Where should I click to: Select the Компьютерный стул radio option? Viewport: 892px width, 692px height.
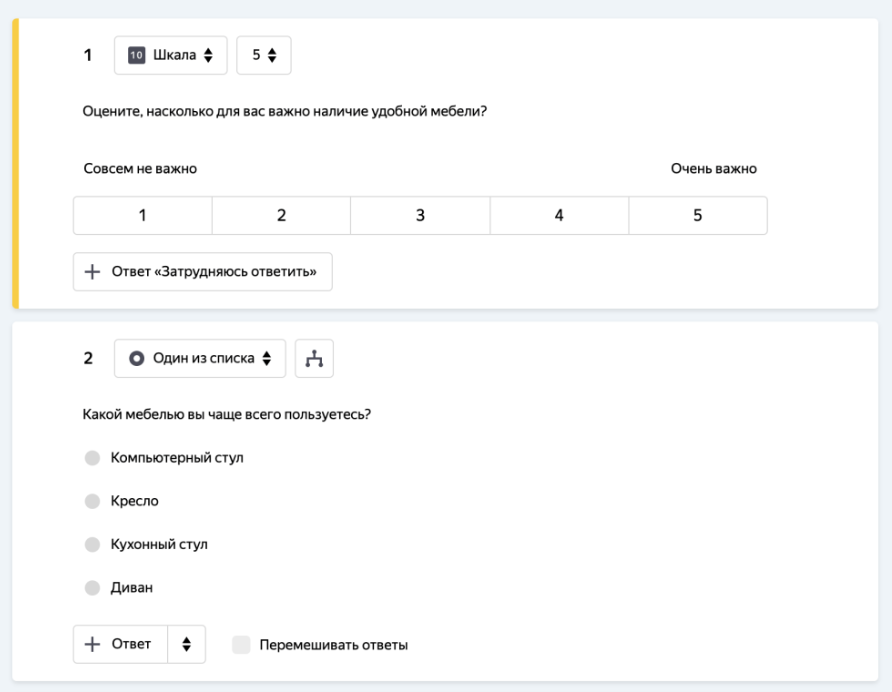92,458
